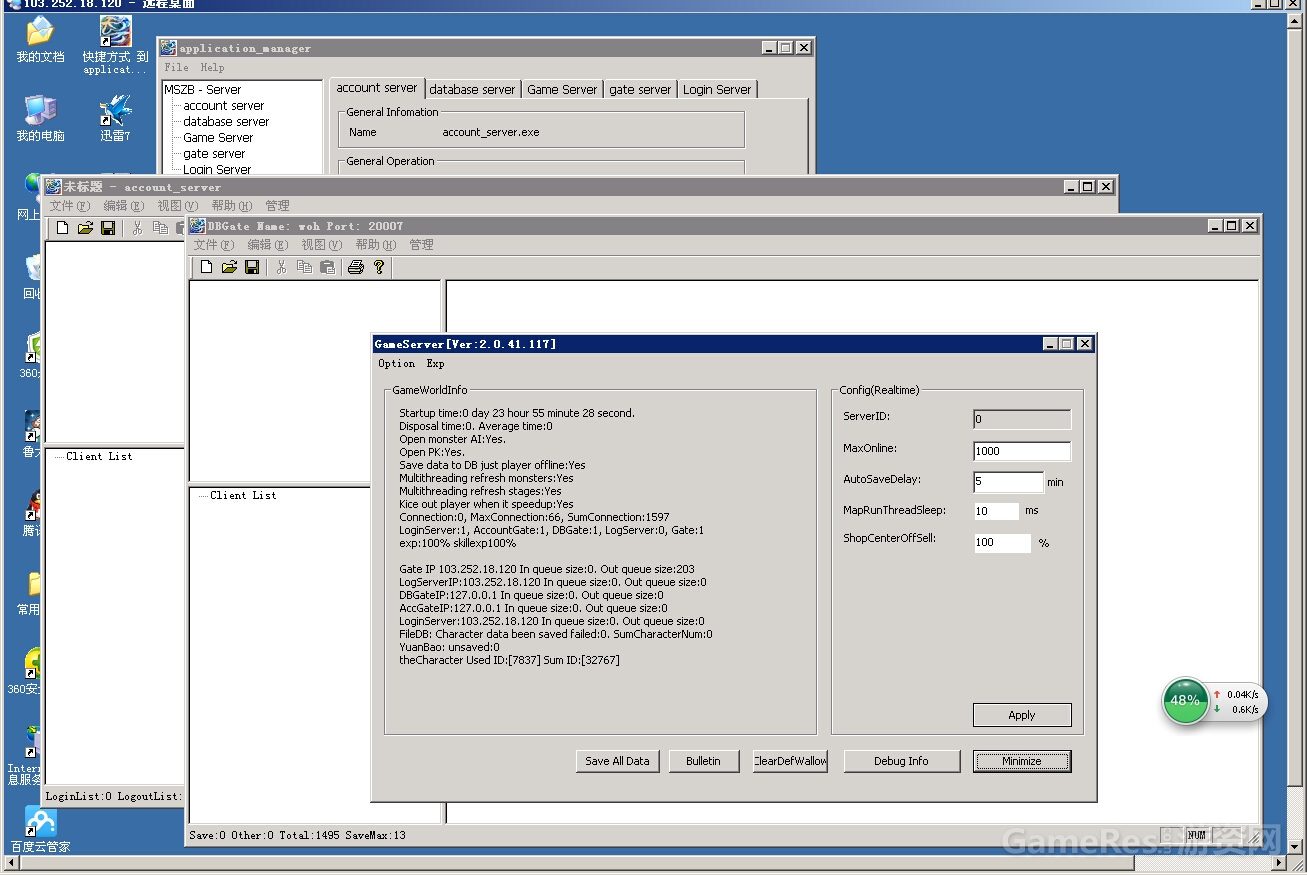This screenshot has width=1307, height=875.
Task: Click Cut scissors icon in account_server toolbar
Action: pos(137,228)
